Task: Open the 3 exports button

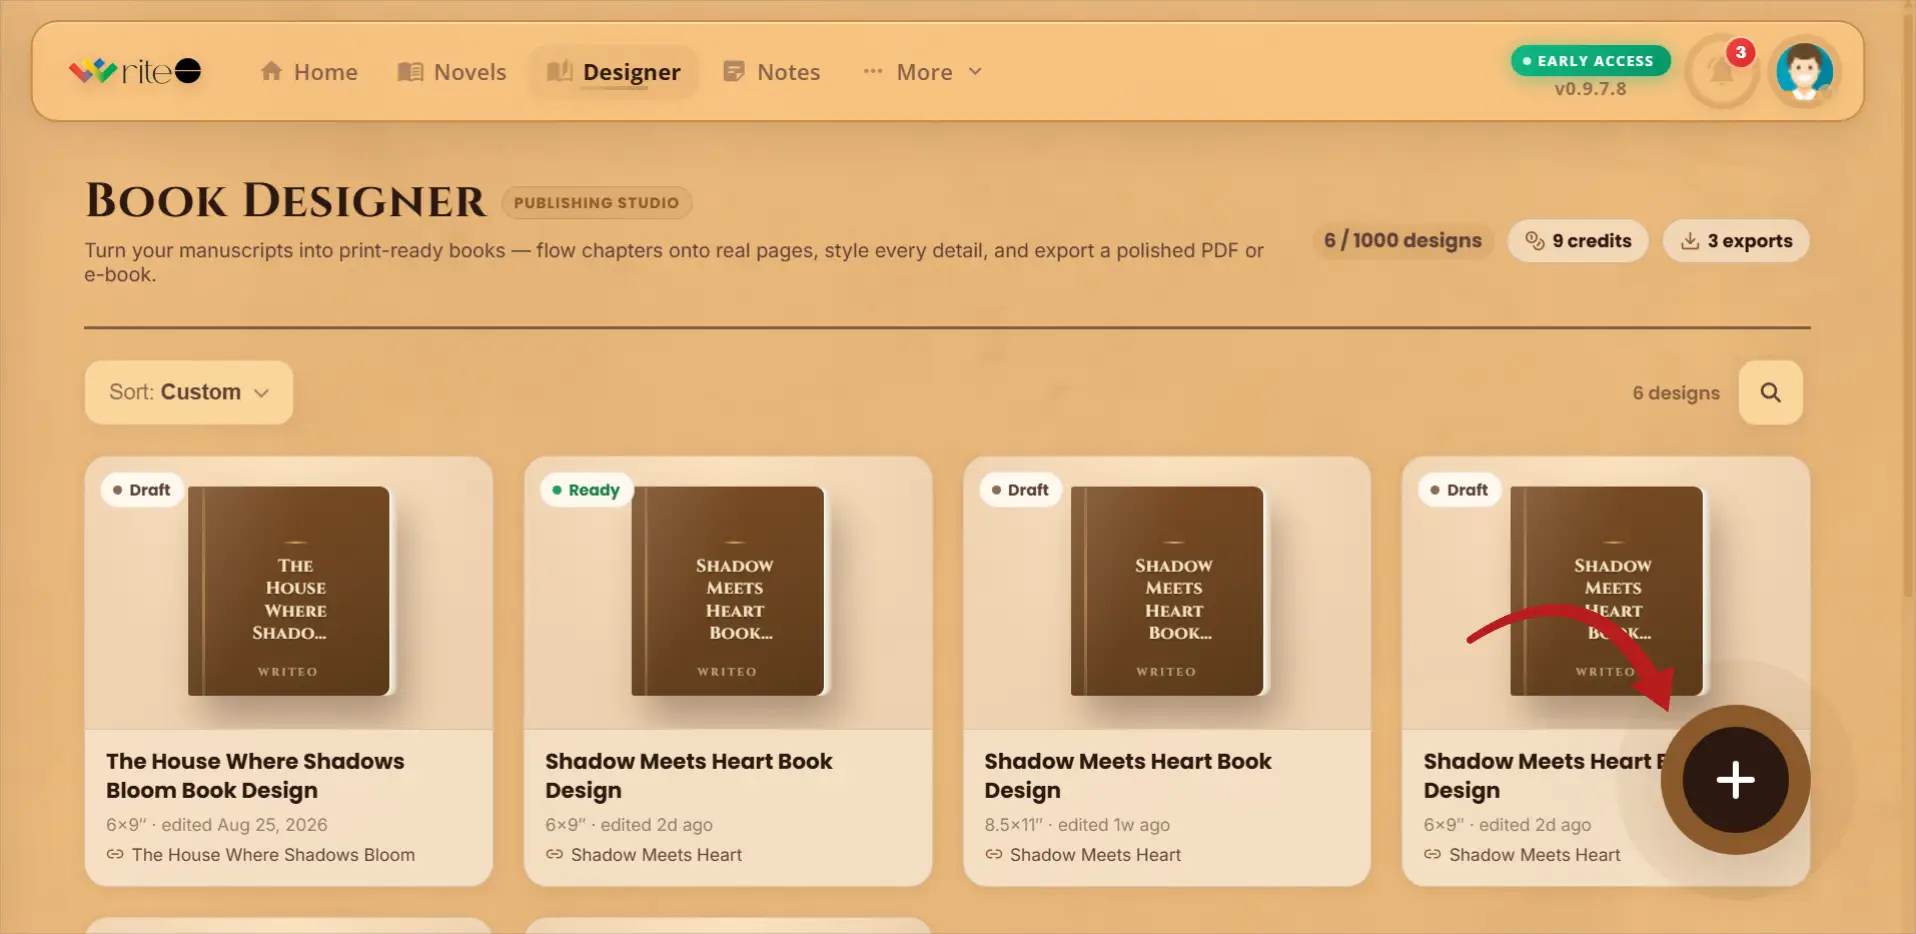Action: [x=1736, y=241]
